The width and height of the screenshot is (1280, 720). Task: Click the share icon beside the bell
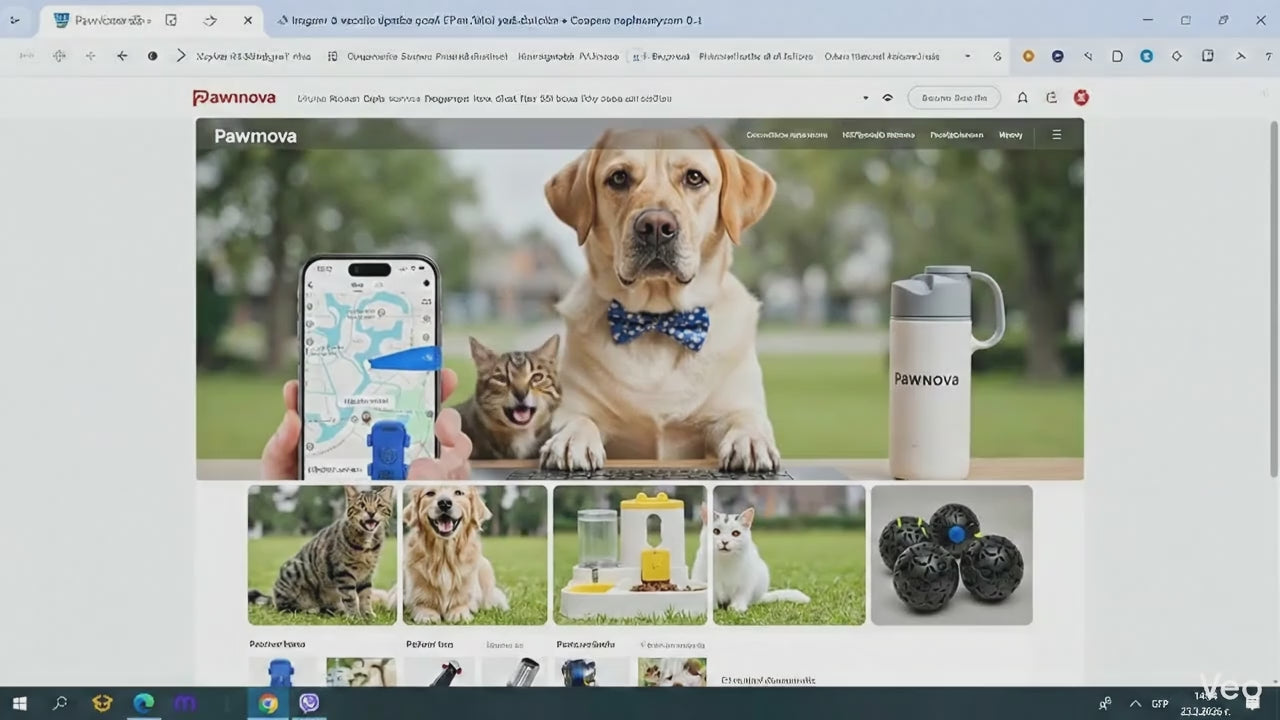click(1051, 98)
